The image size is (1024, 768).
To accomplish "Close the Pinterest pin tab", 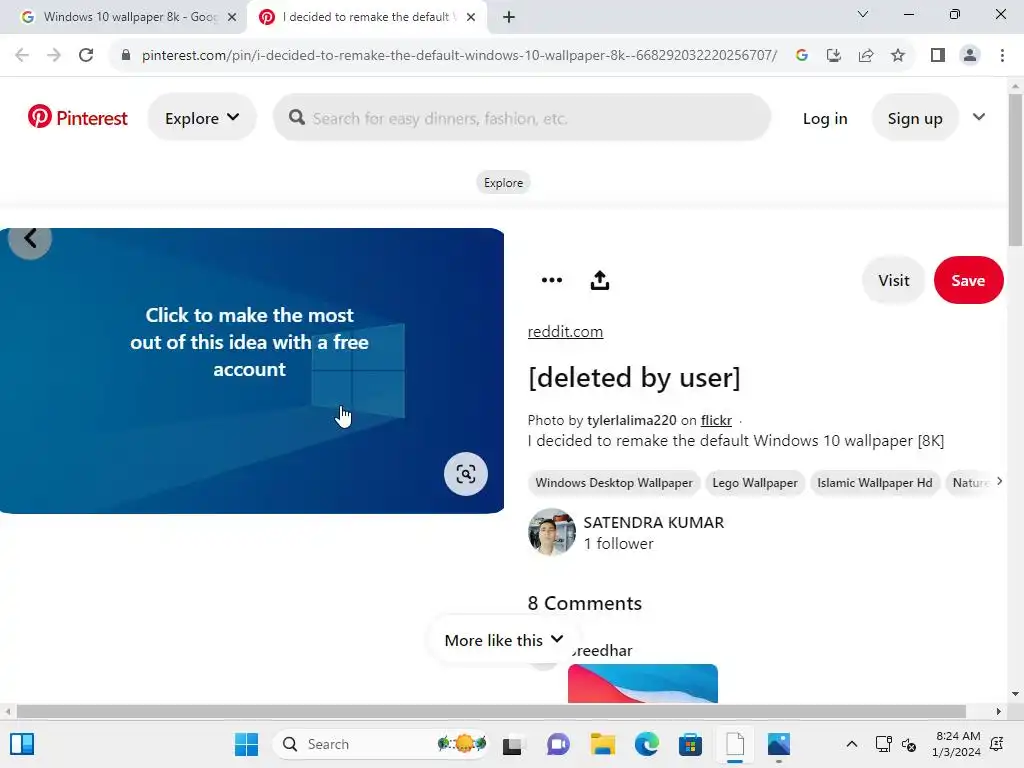I will point(471,17).
